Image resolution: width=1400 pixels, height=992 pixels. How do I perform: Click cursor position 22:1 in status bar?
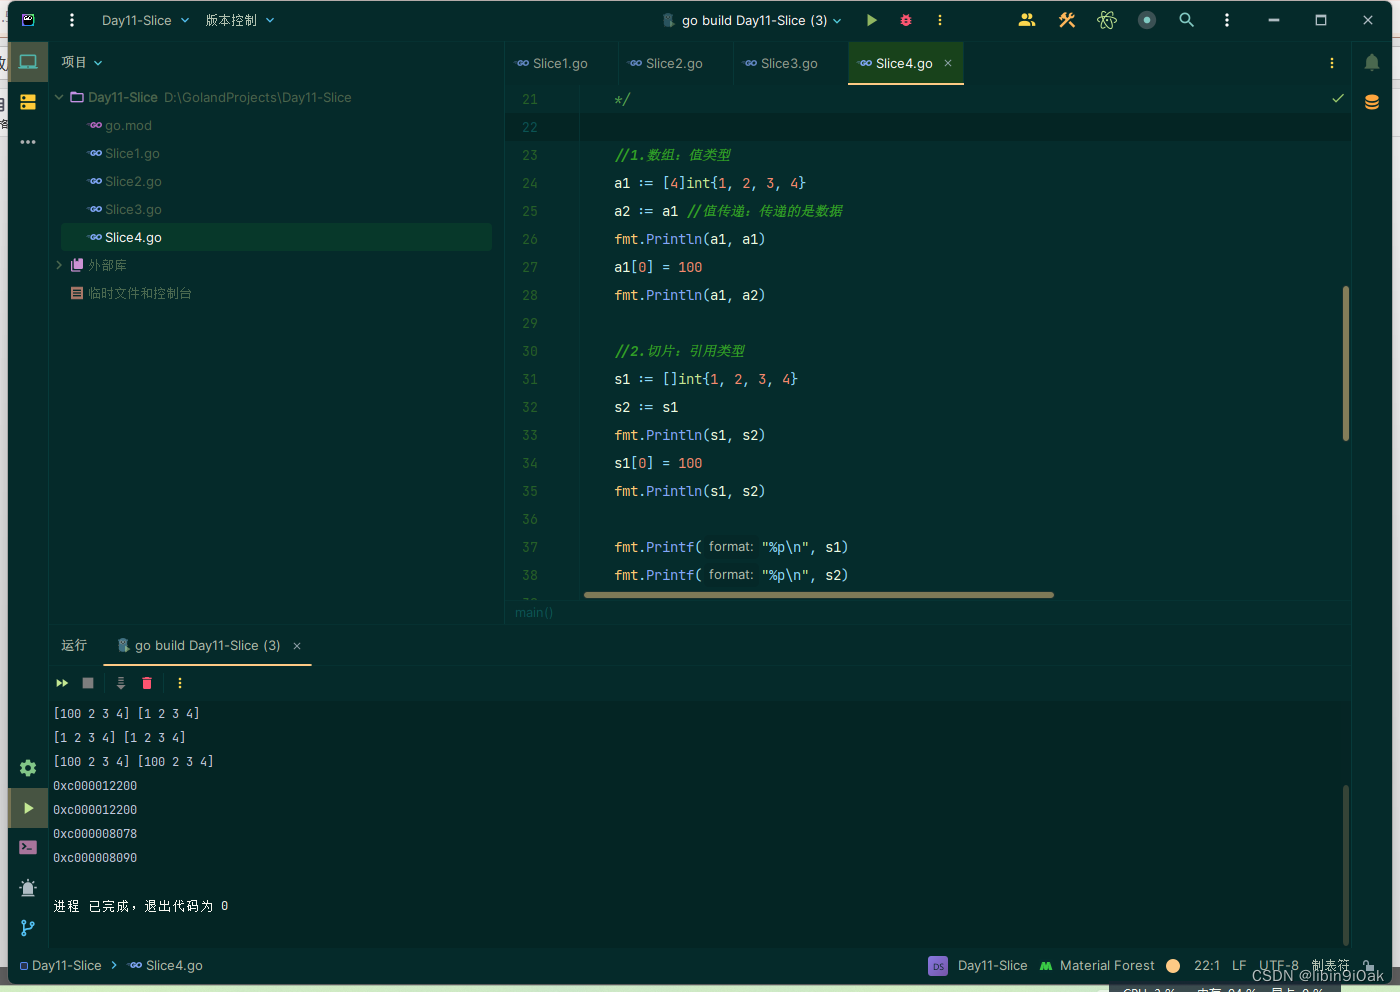click(1207, 965)
